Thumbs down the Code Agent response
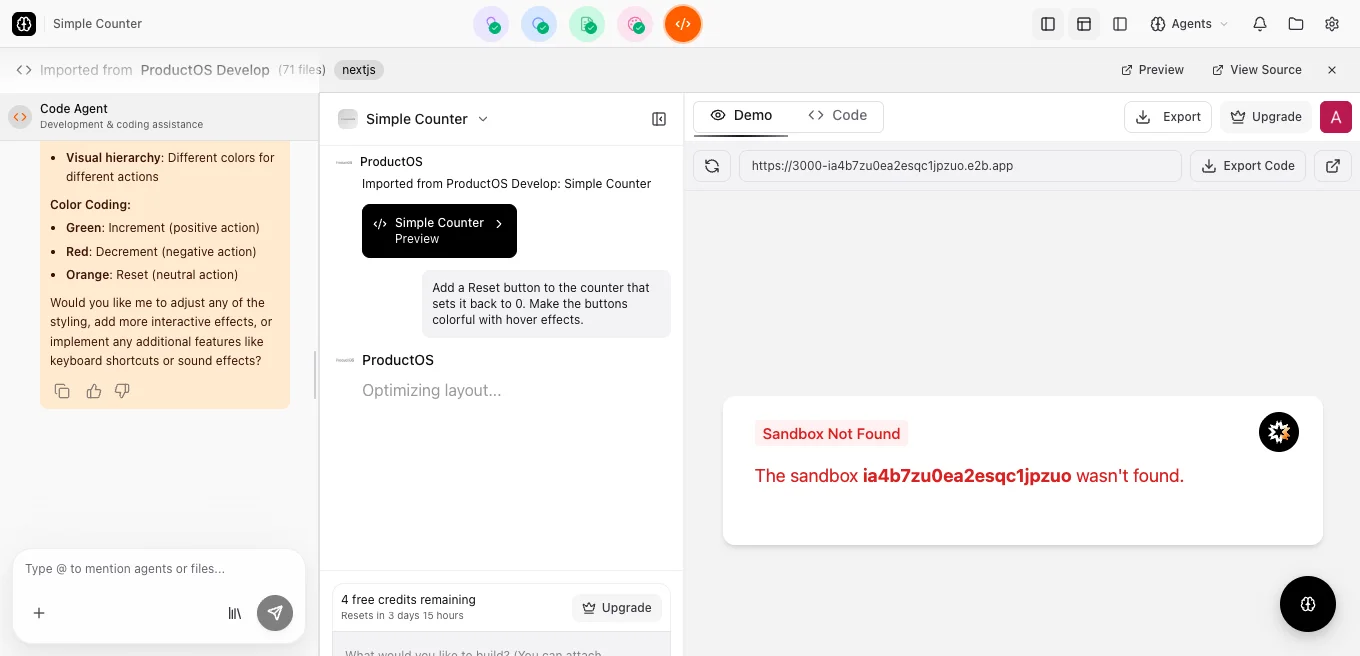 pyautogui.click(x=122, y=391)
